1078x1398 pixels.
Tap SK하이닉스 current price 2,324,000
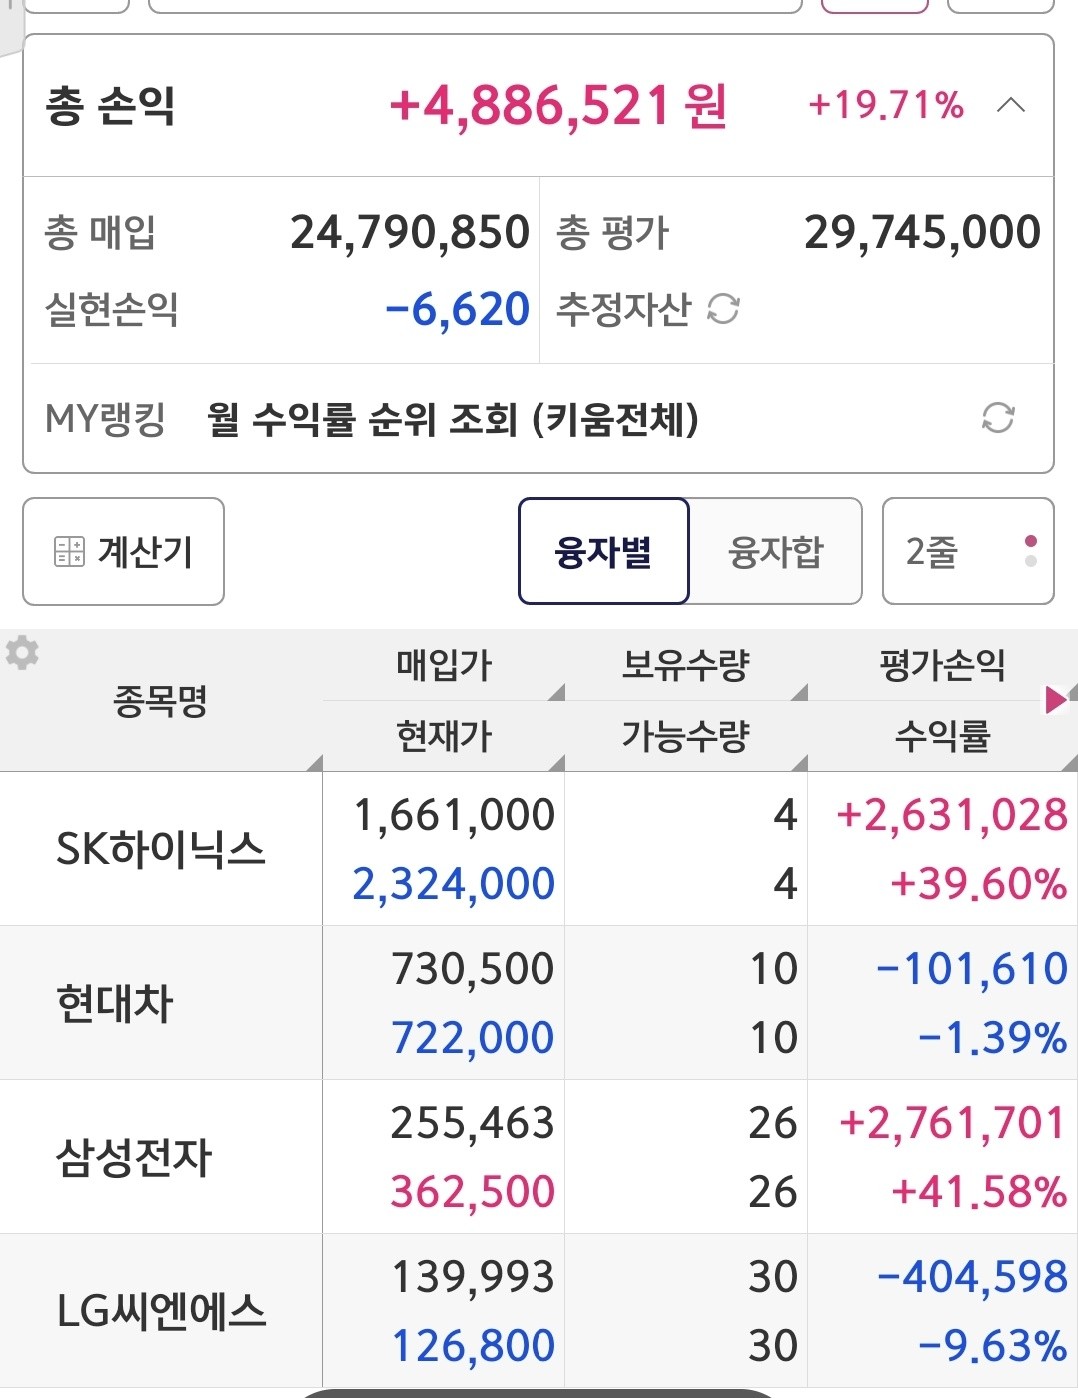click(453, 884)
